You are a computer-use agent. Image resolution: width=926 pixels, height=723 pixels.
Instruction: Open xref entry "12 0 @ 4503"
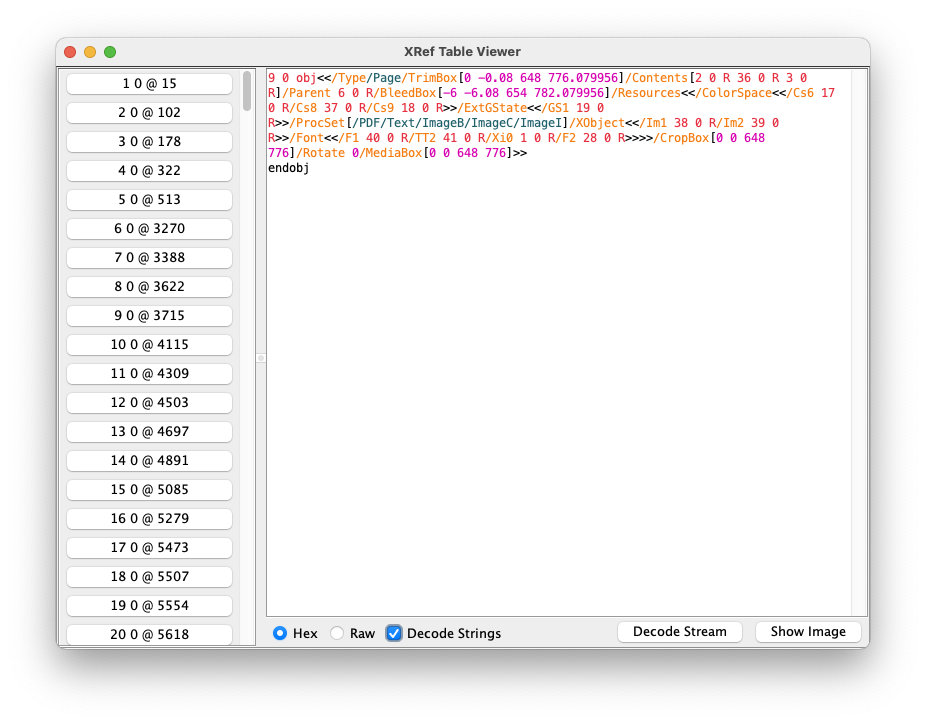149,402
